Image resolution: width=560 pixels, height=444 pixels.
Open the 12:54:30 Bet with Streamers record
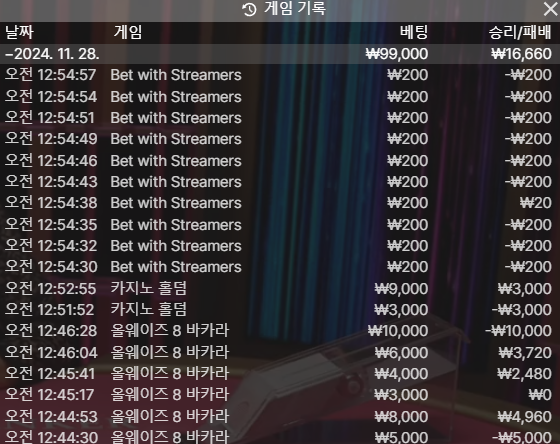(x=280, y=267)
